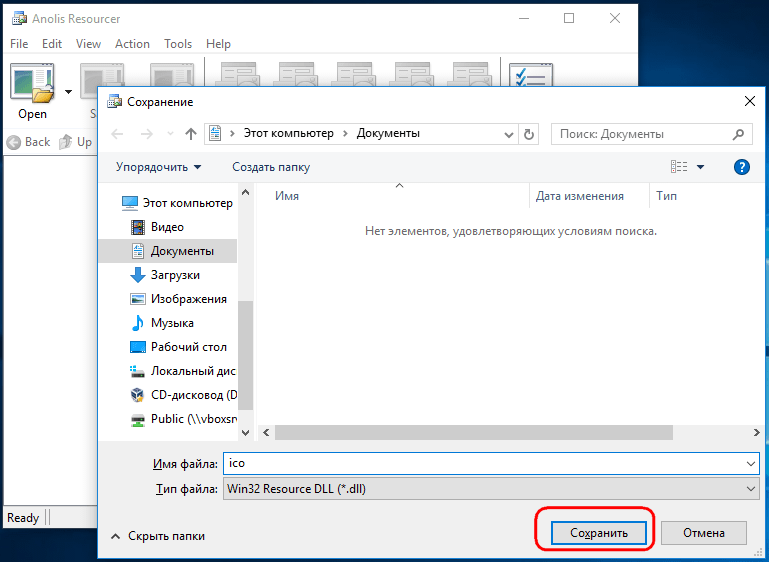Open the View menu
769x562 pixels.
(x=88, y=44)
